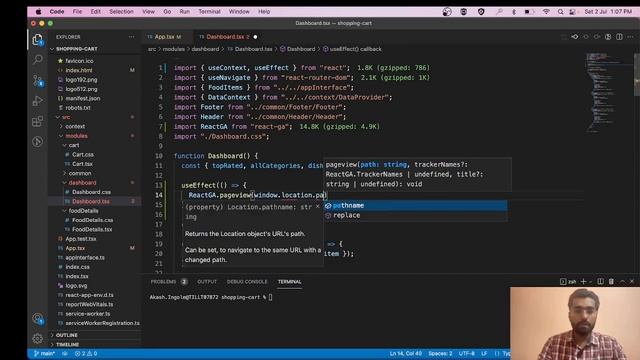
Task: Switch to the OUTPUT panel tab
Action: click(x=207, y=282)
